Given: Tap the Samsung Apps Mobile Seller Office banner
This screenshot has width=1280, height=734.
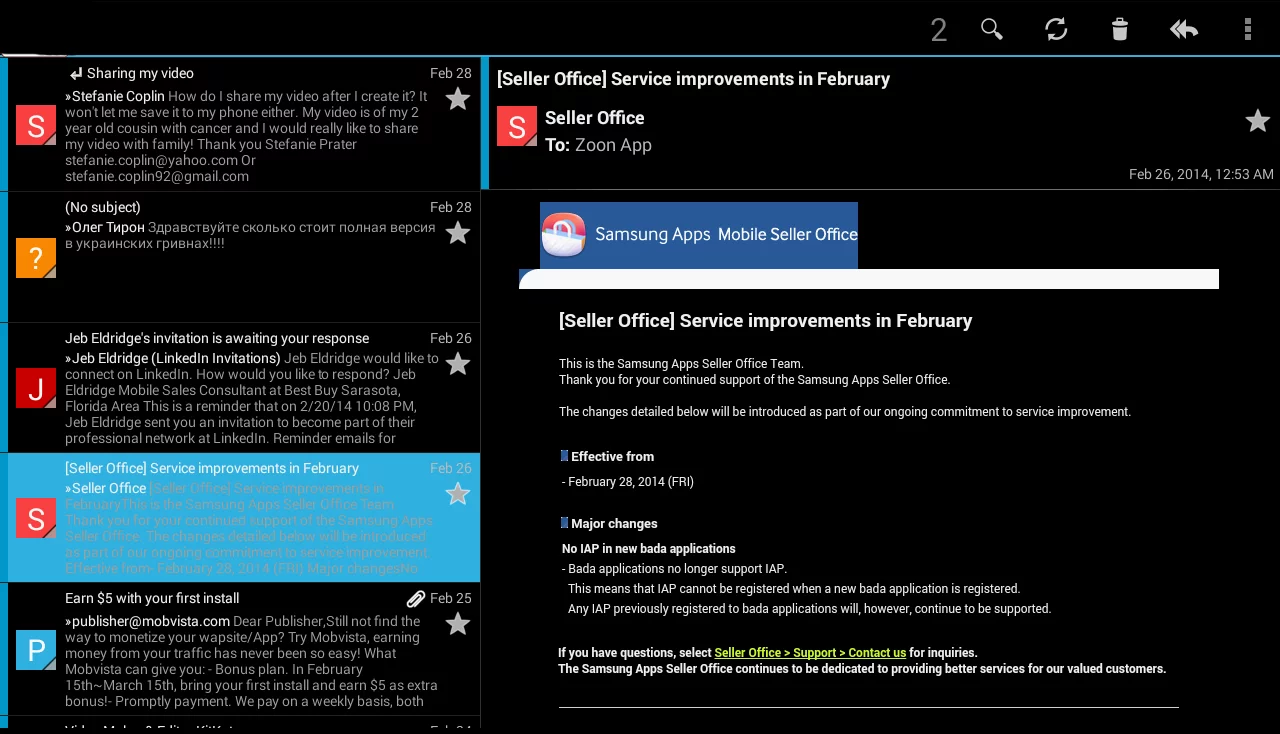Looking at the screenshot, I should [699, 235].
